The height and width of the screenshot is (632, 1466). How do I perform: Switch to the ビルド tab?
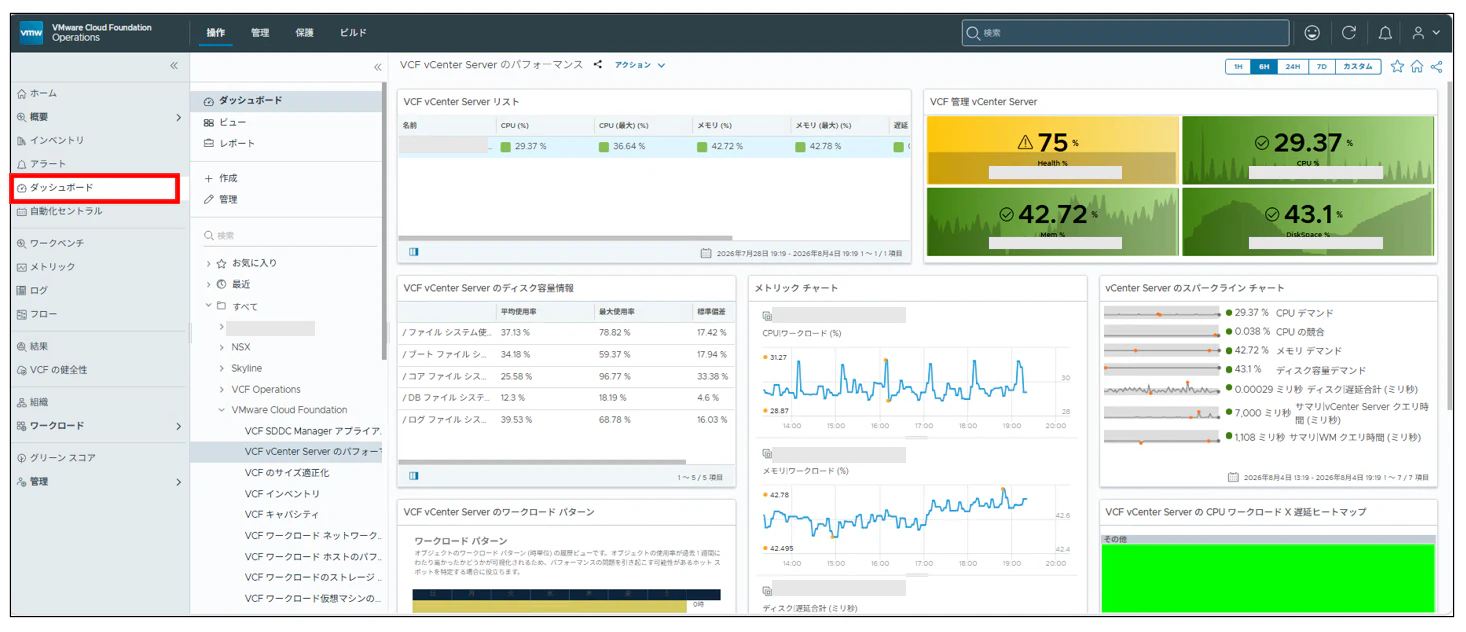click(353, 33)
